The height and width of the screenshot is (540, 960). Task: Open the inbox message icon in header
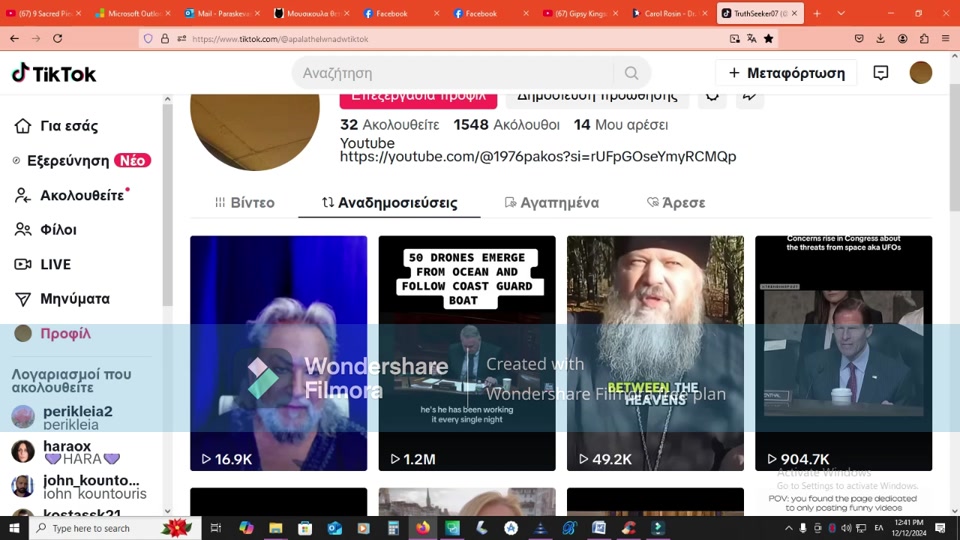click(x=881, y=73)
